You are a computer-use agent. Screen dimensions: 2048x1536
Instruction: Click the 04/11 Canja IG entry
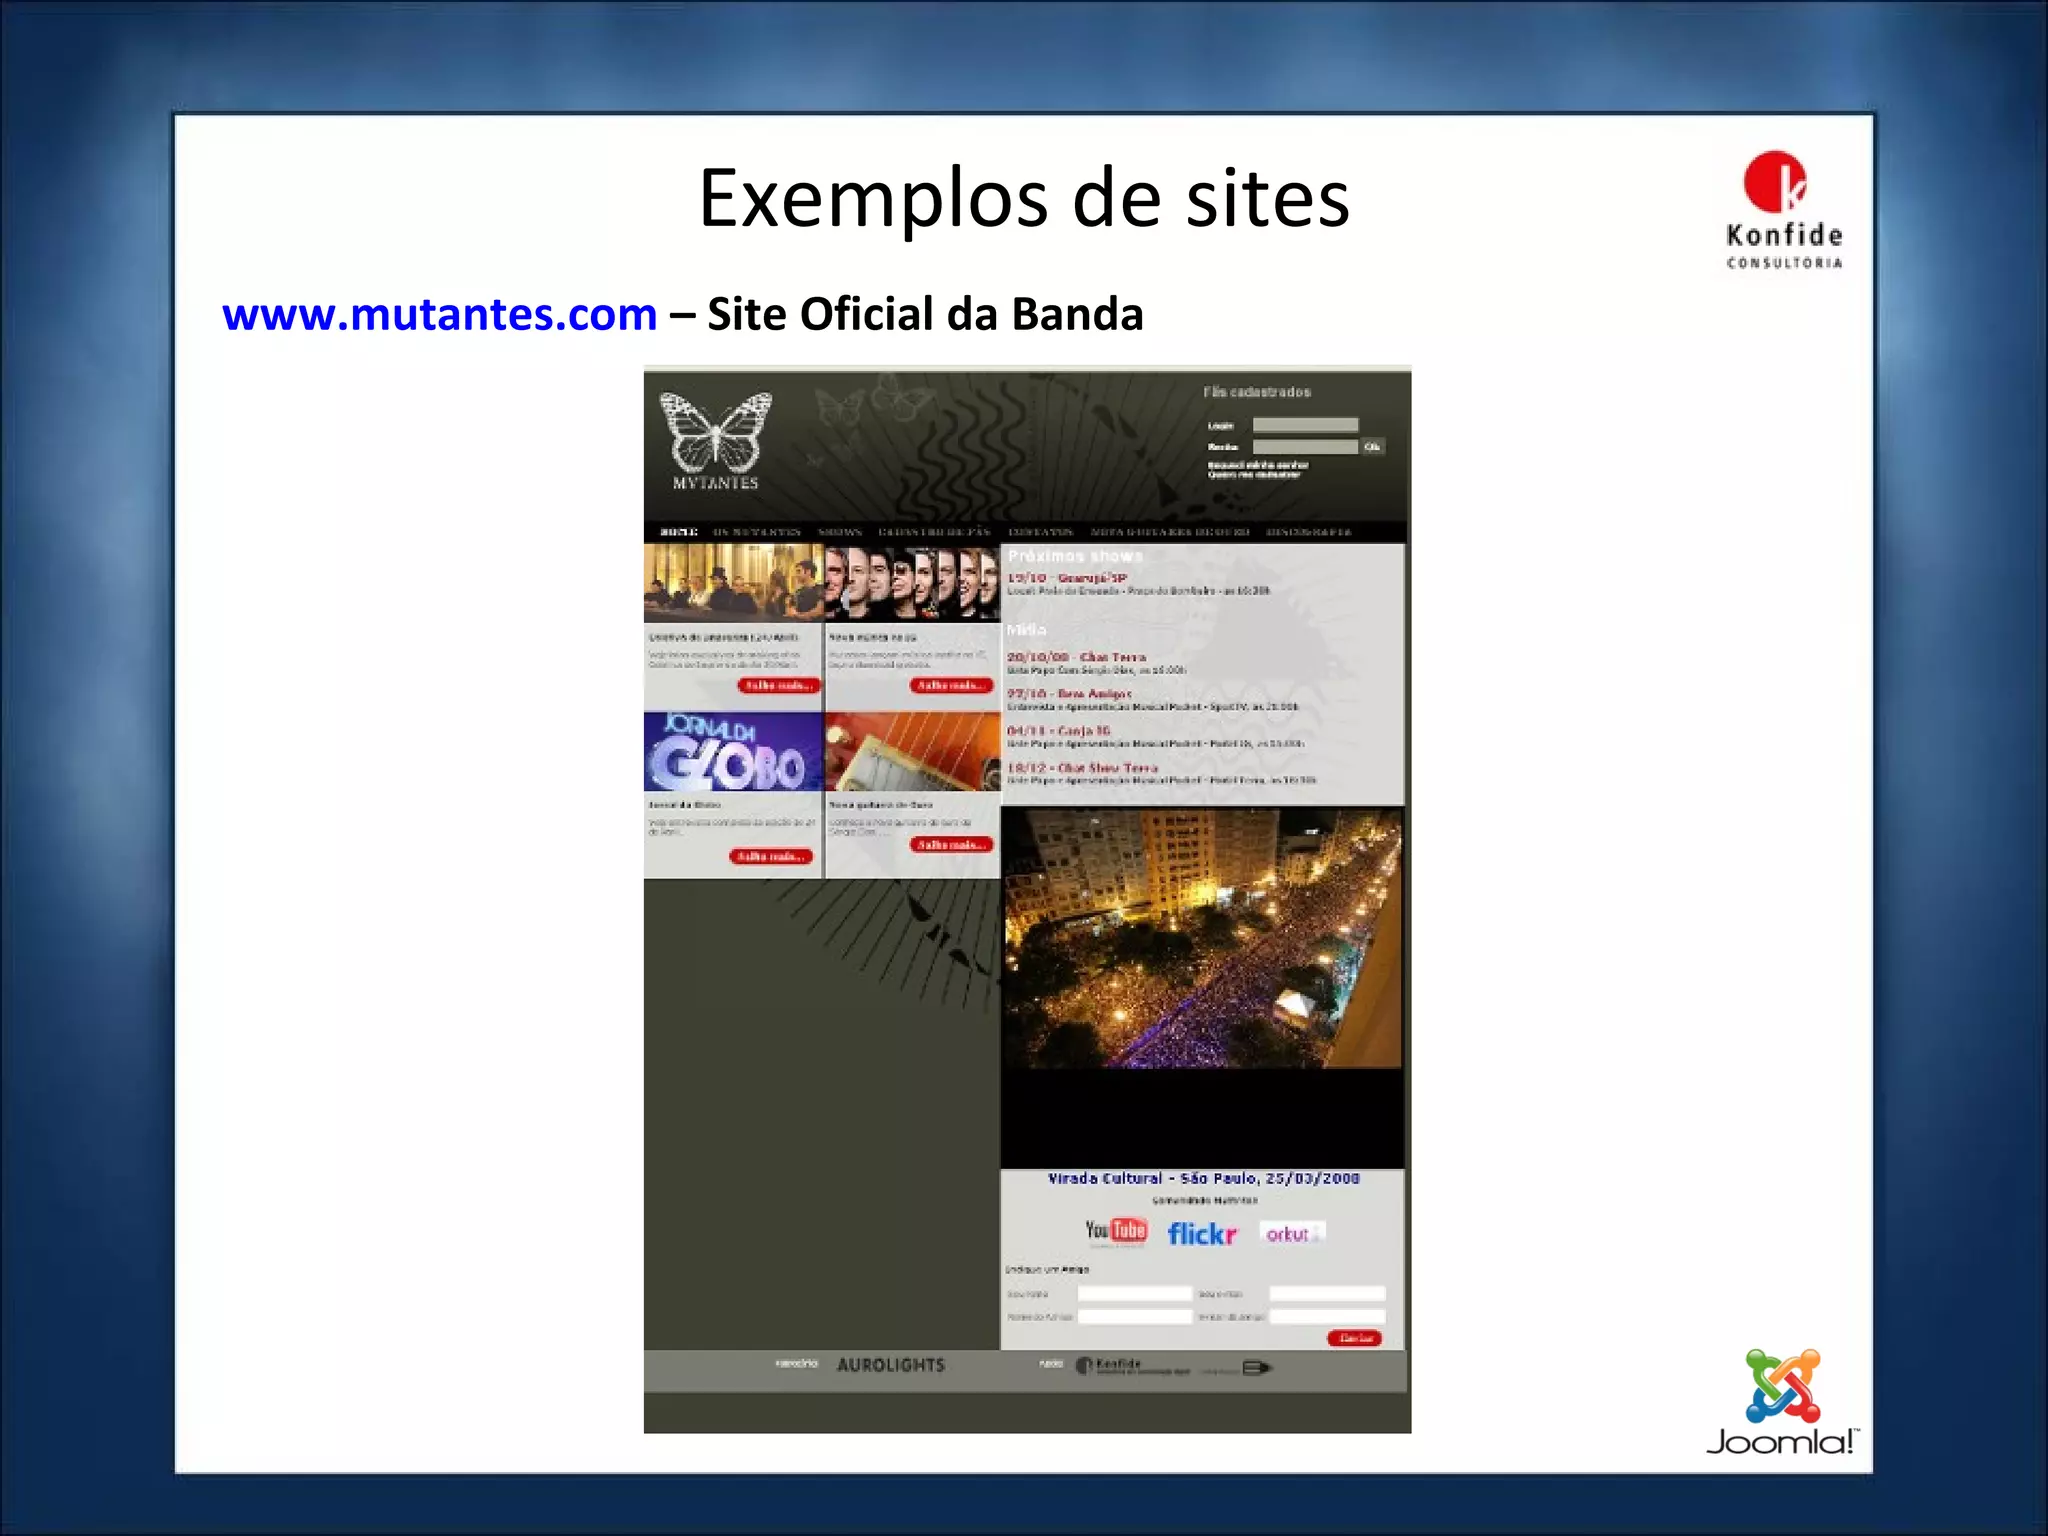[x=1058, y=731]
